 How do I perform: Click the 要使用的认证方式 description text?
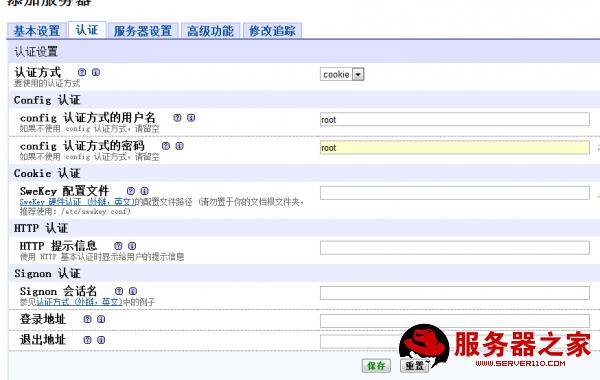tap(47, 83)
